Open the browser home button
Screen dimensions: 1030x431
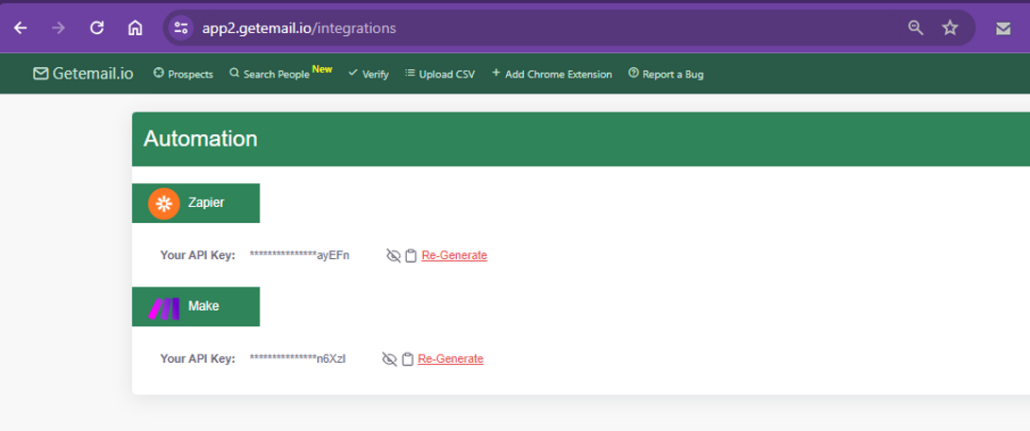pos(135,28)
